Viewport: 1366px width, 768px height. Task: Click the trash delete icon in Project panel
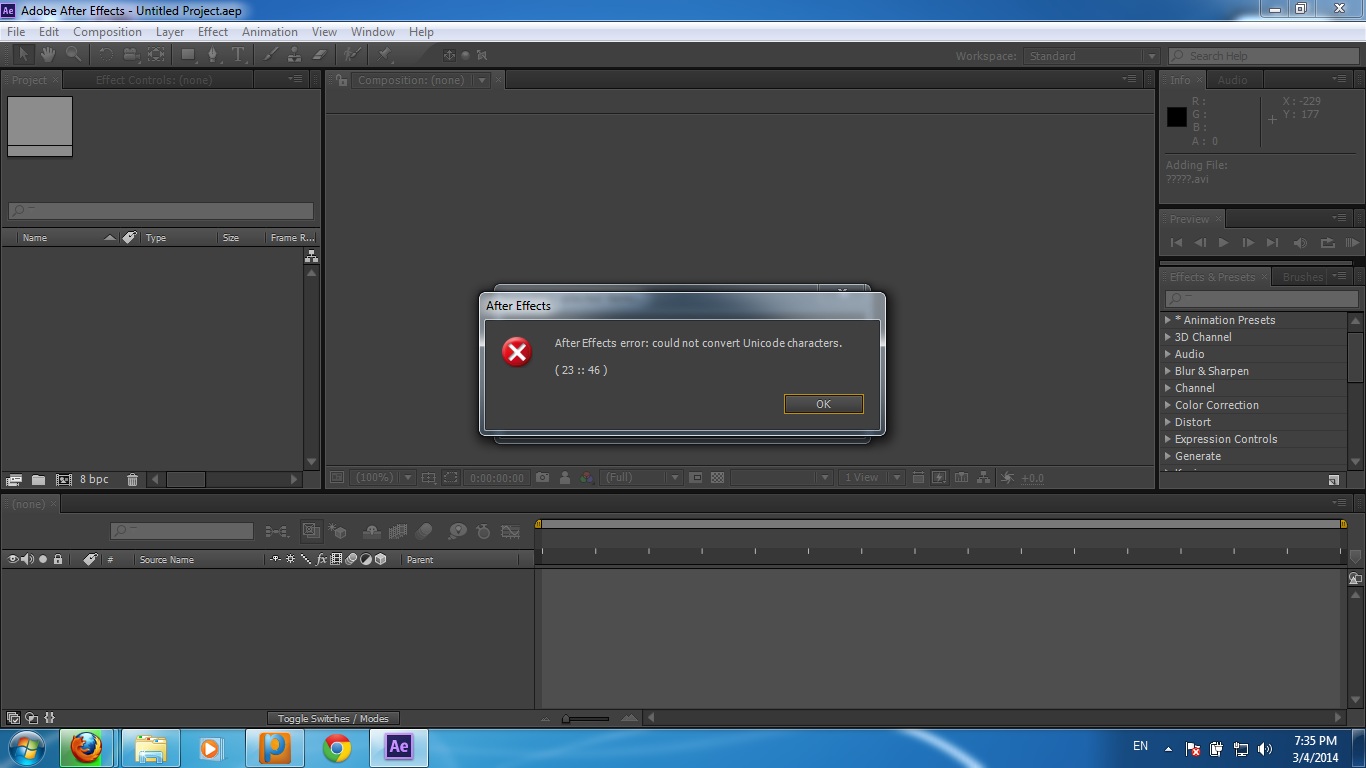click(132, 480)
